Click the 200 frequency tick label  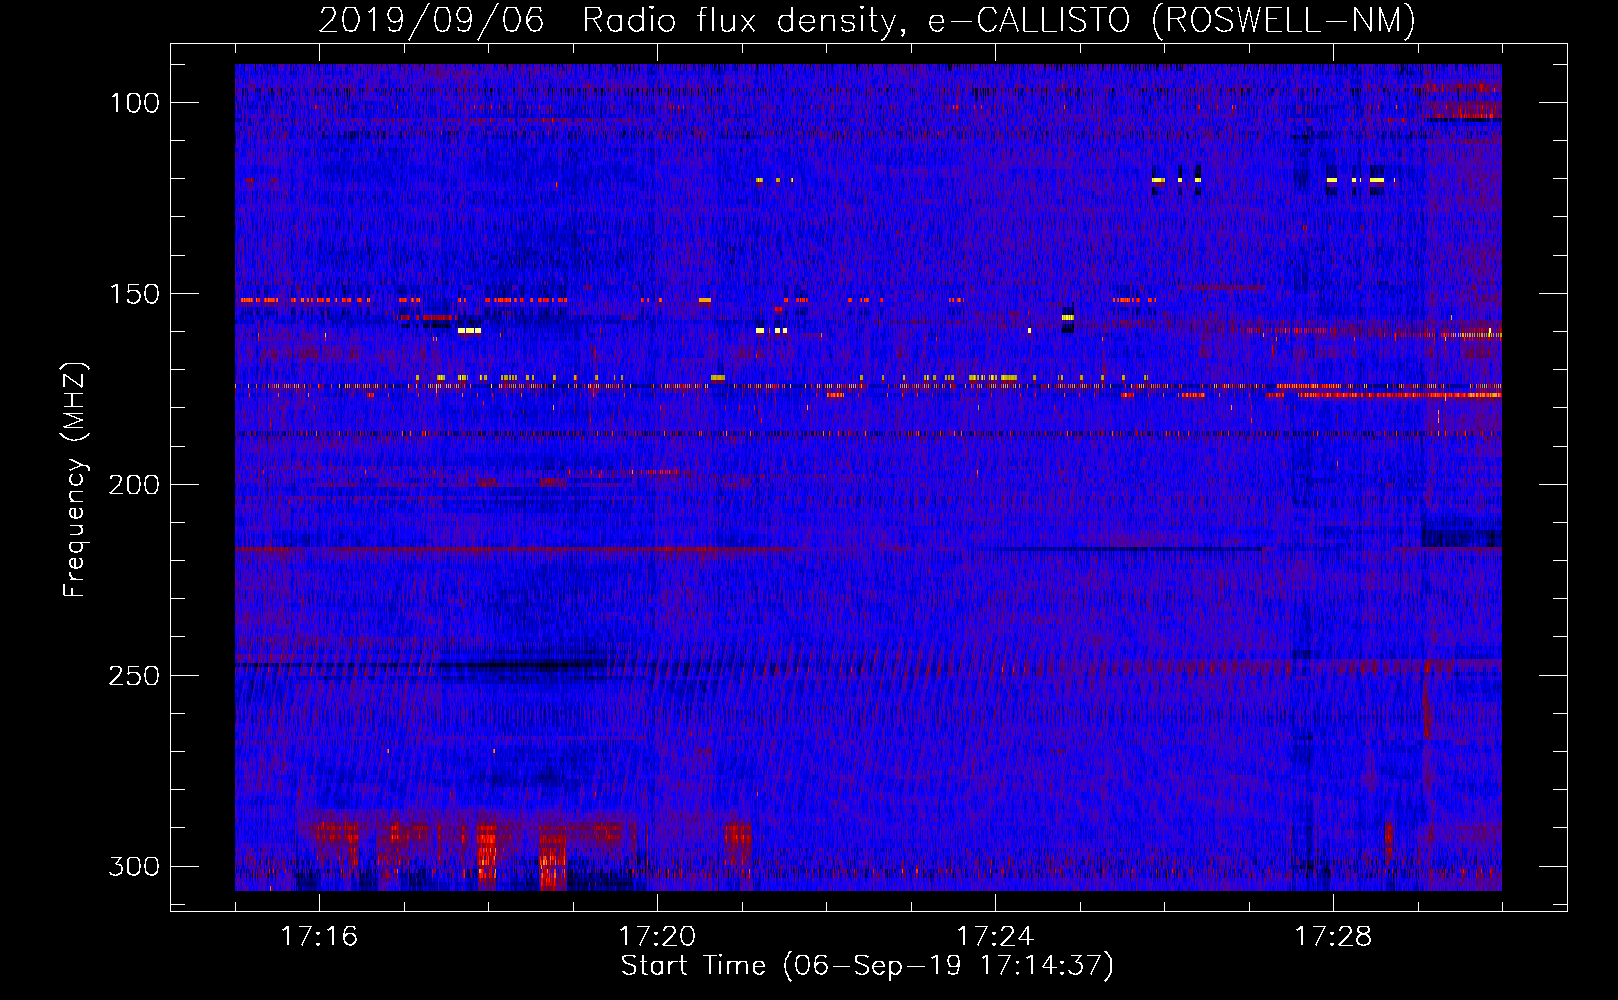134,485
